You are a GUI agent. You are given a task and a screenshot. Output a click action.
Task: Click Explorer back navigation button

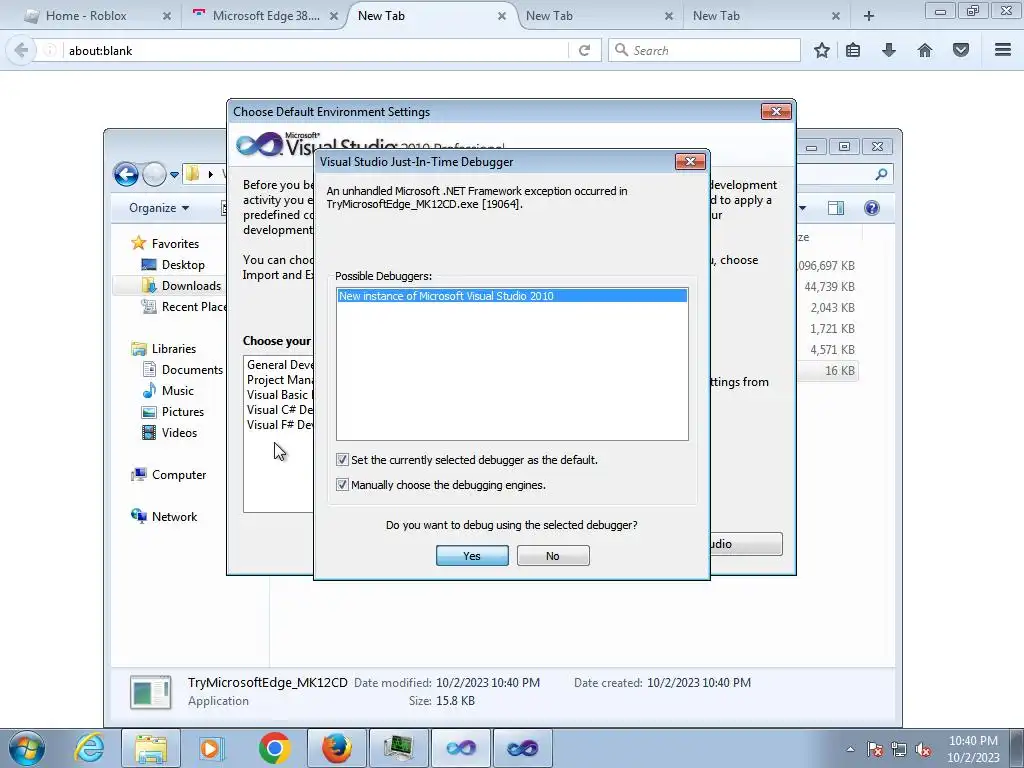[126, 174]
